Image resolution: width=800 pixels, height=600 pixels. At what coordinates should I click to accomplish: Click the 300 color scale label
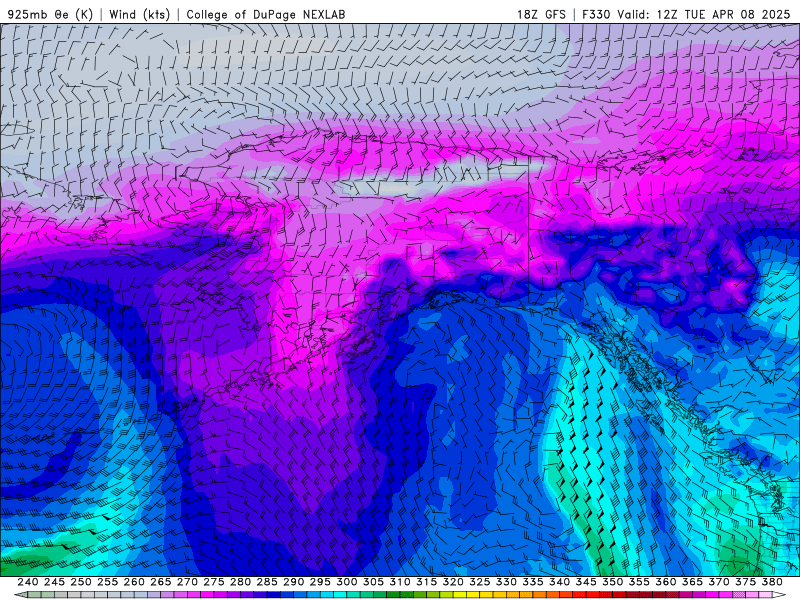click(x=347, y=582)
